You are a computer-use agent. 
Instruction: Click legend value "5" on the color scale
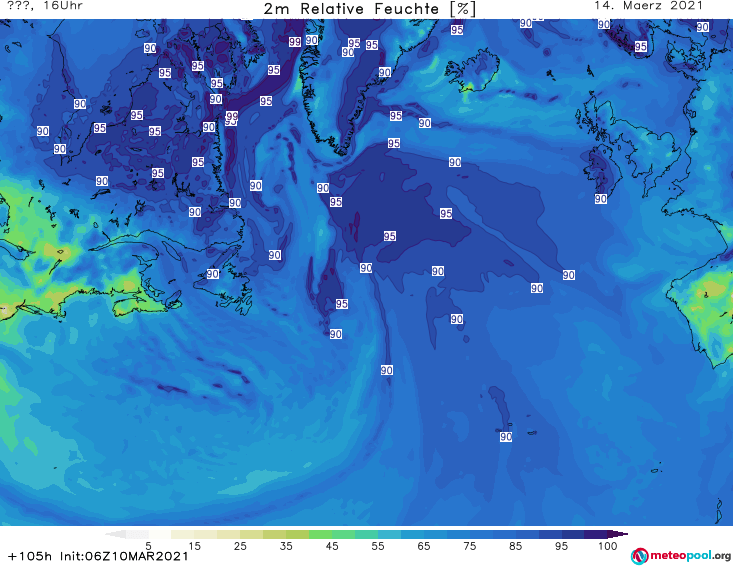click(x=148, y=546)
